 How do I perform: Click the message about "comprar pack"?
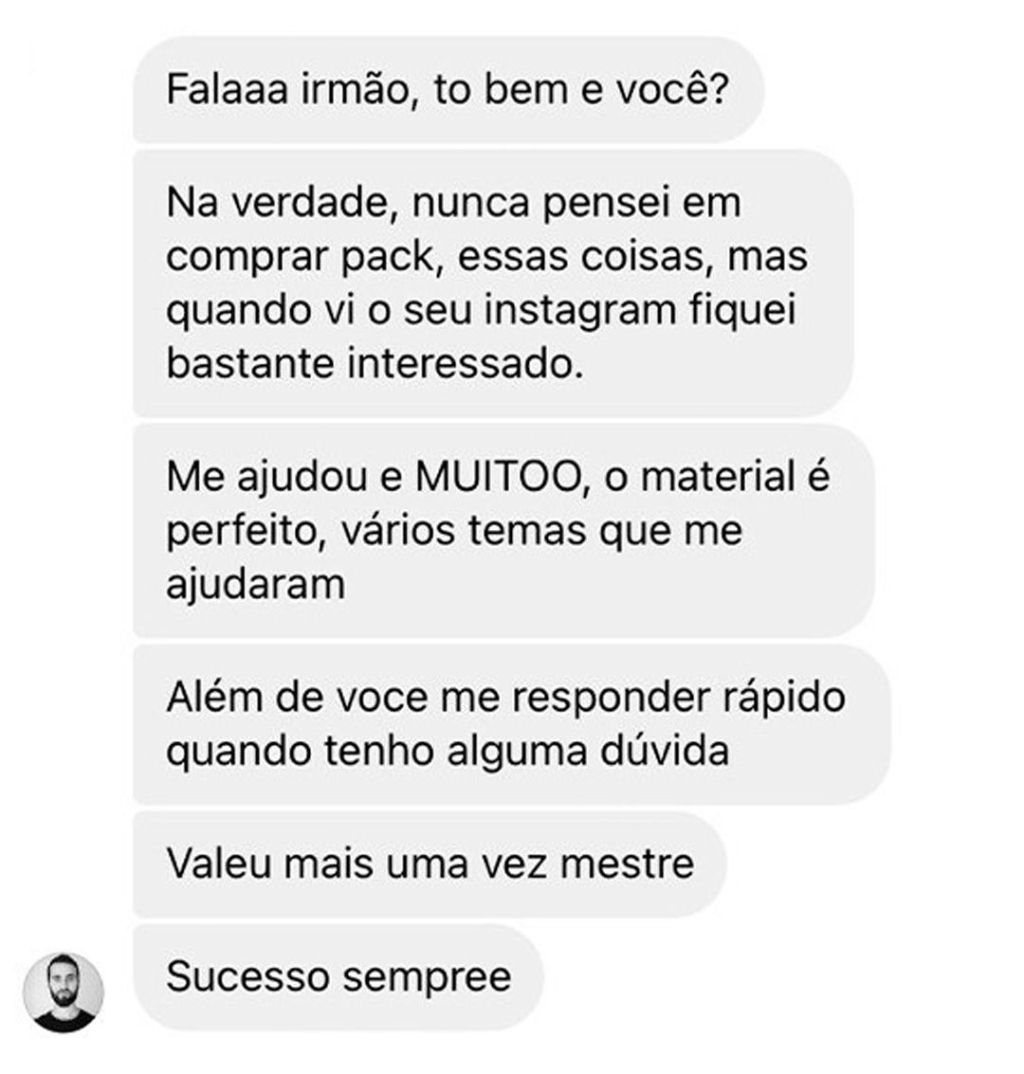point(493,283)
